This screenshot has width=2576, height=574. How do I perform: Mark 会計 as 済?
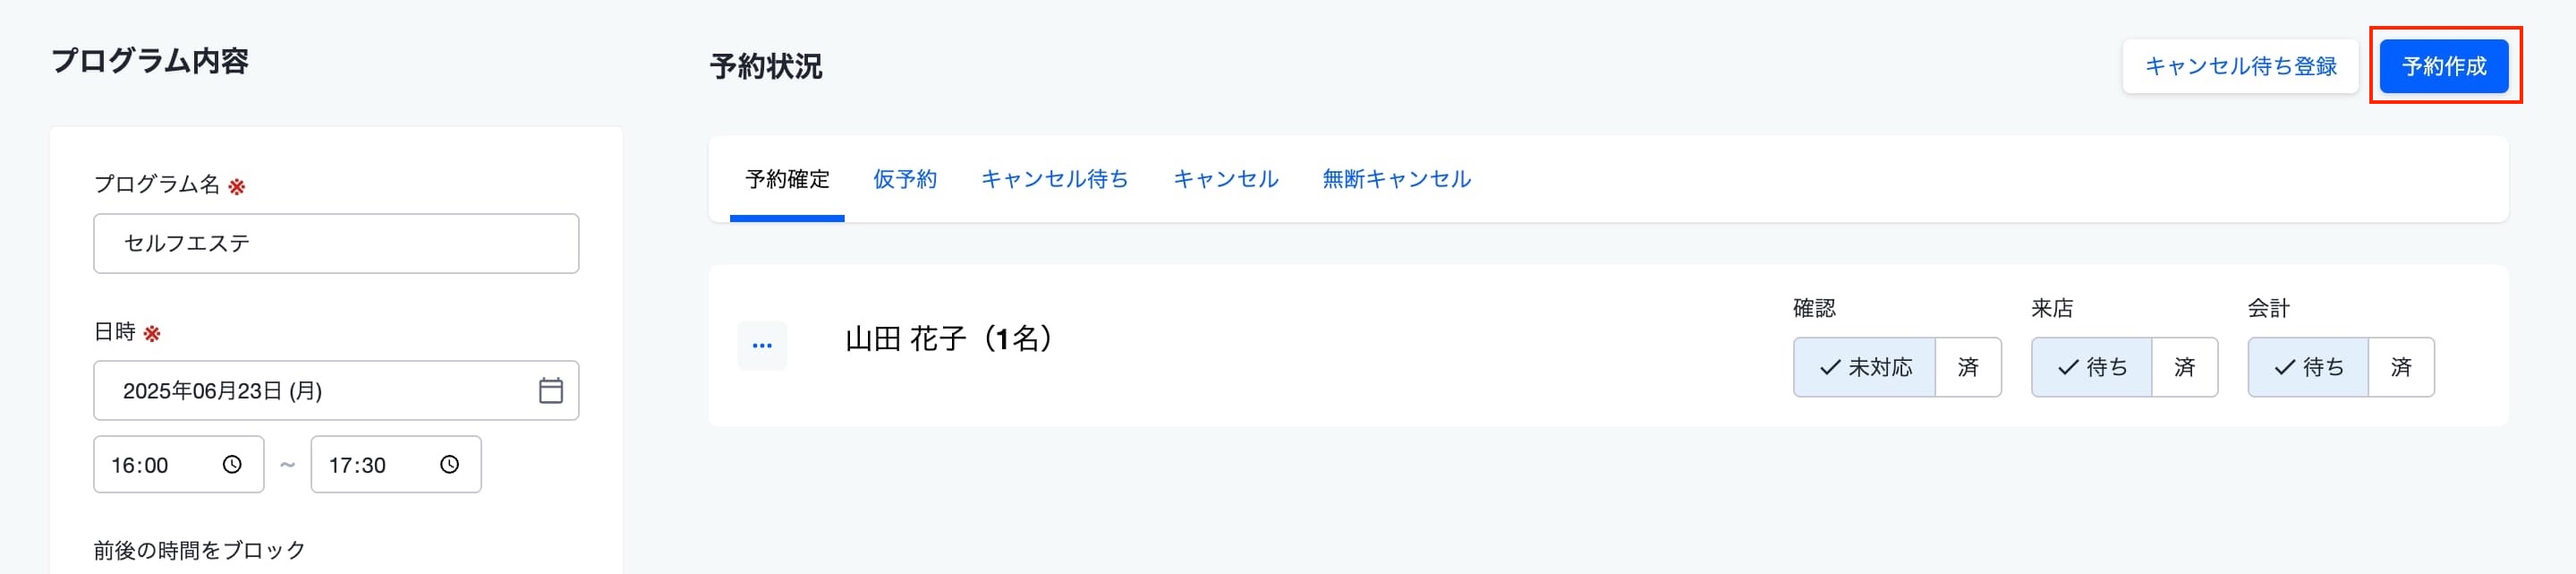point(2401,367)
